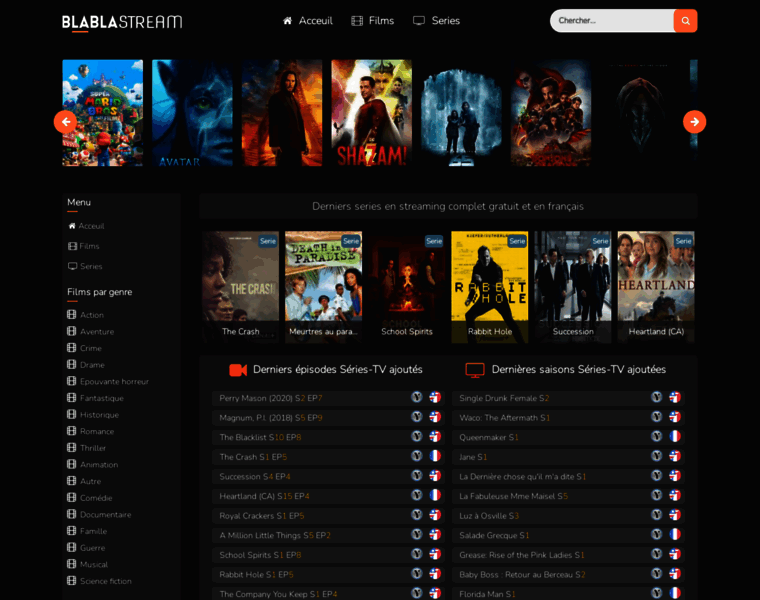This screenshot has width=760, height=600.
Task: Click the VO round icon on Single Drunk Female row
Action: pyautogui.click(x=656, y=397)
